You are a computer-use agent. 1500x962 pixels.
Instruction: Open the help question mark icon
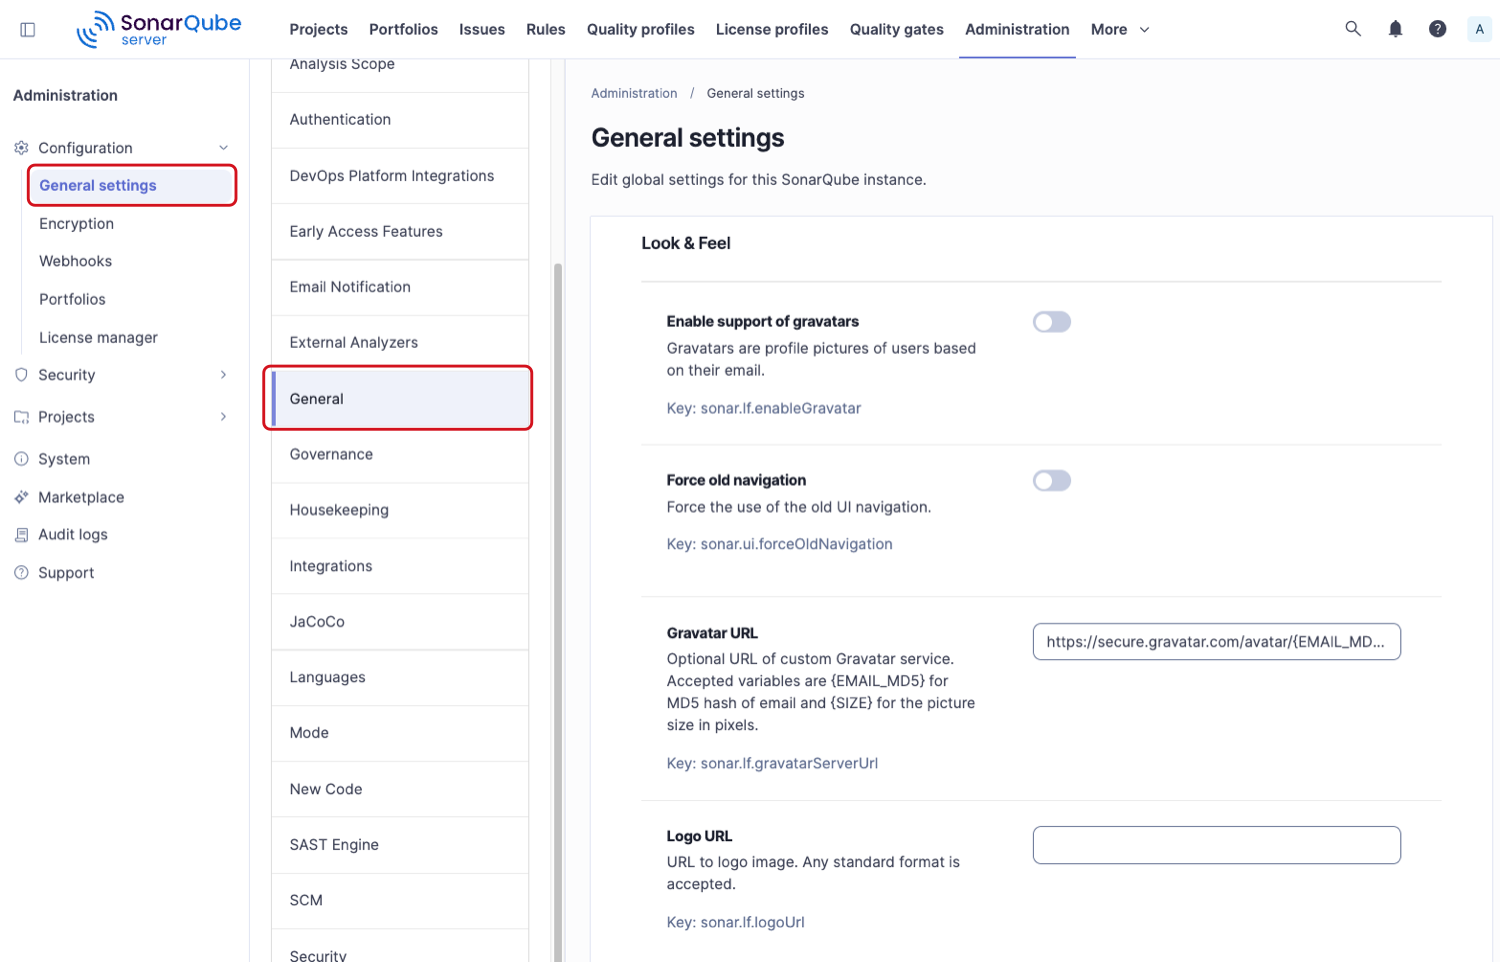pyautogui.click(x=1437, y=29)
